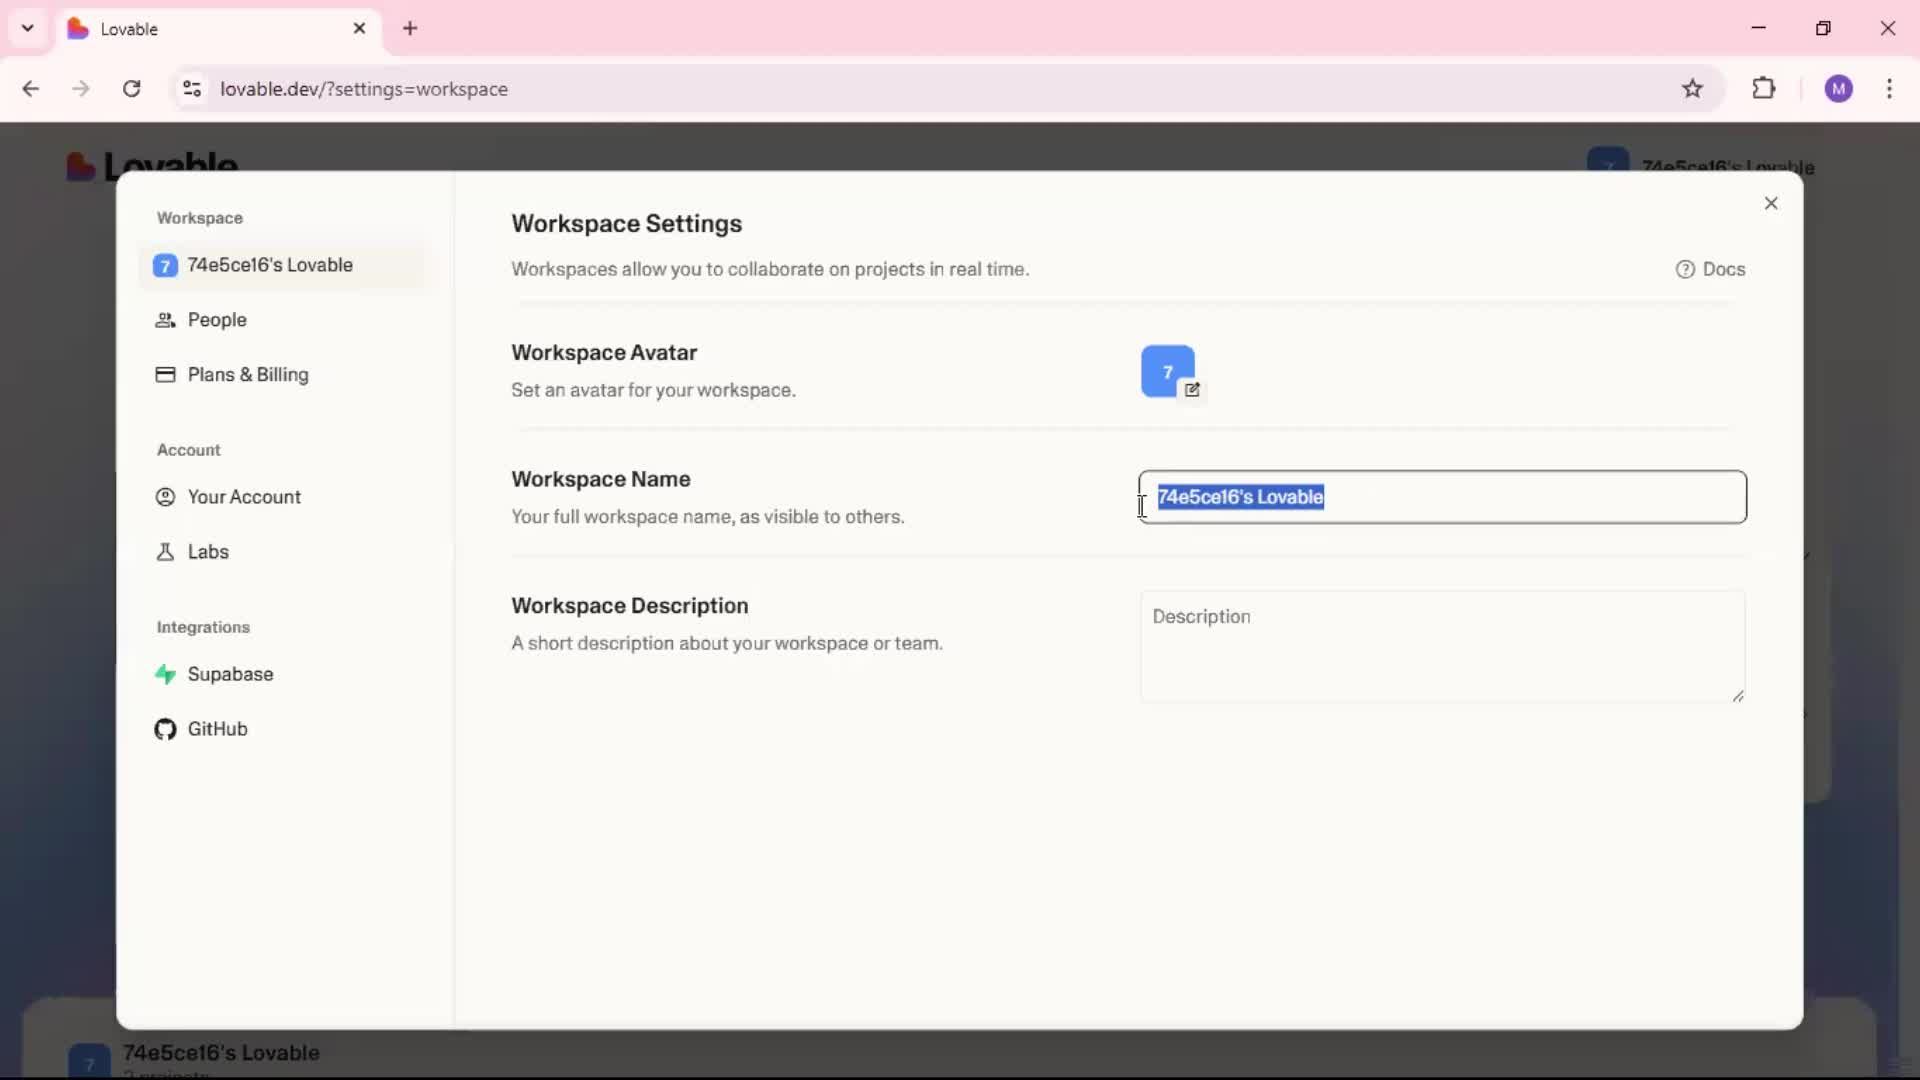The image size is (1920, 1080).
Task: Open a new browser tab
Action: click(410, 28)
